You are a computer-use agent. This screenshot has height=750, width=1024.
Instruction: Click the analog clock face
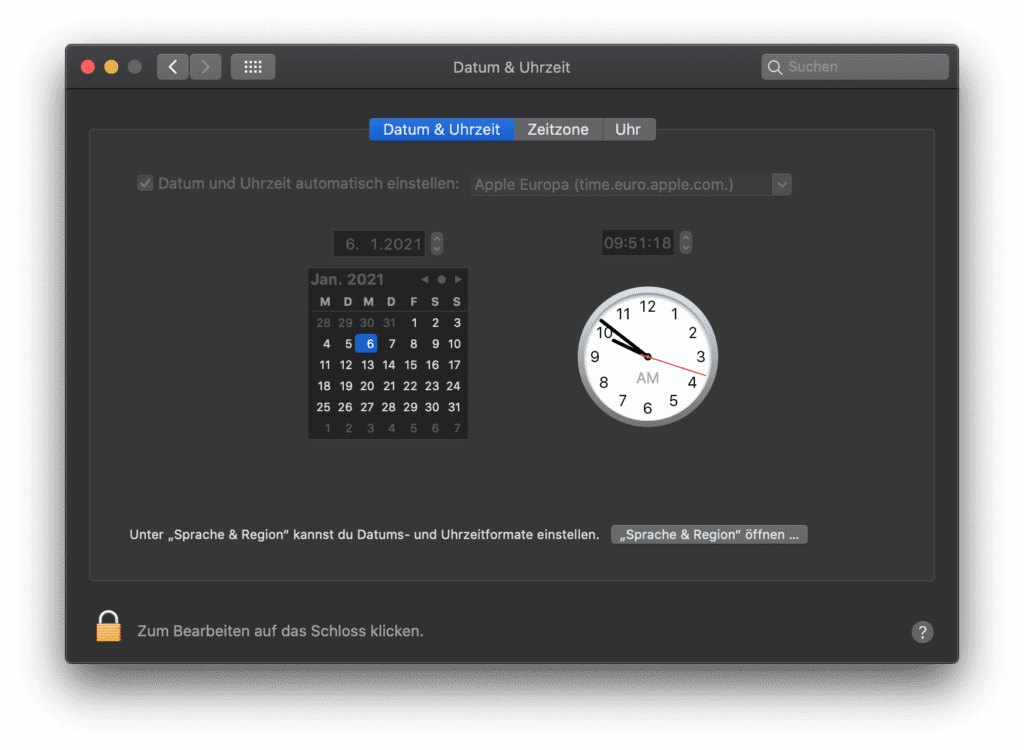pyautogui.click(x=647, y=357)
